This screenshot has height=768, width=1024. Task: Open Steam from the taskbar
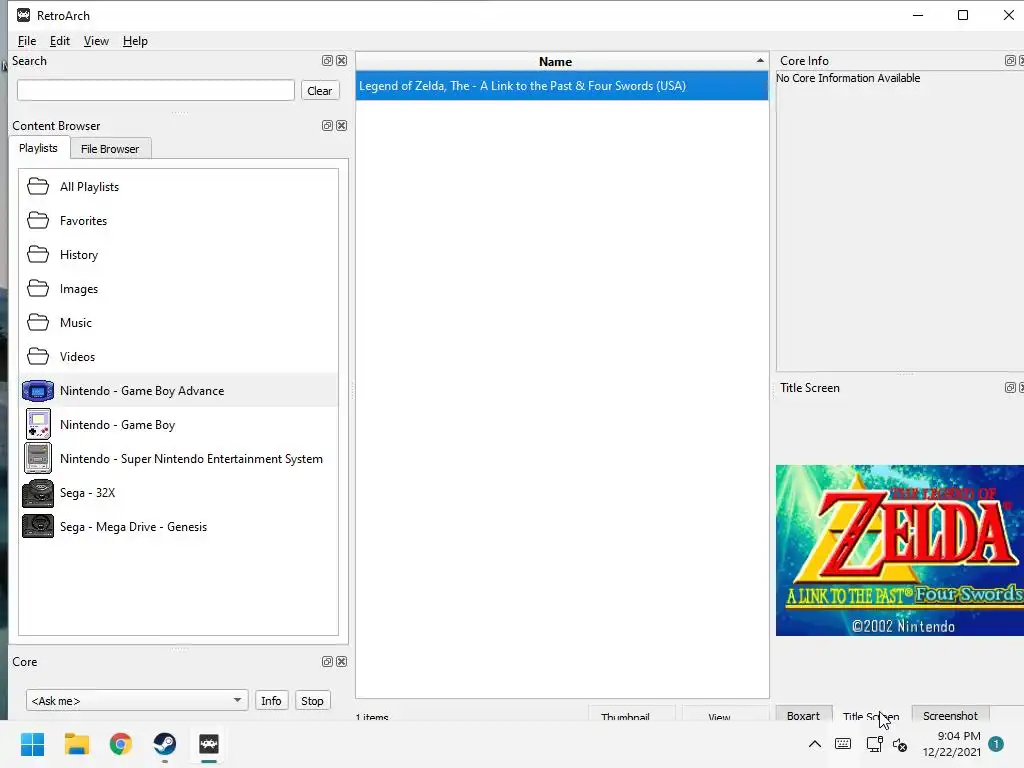coord(165,744)
